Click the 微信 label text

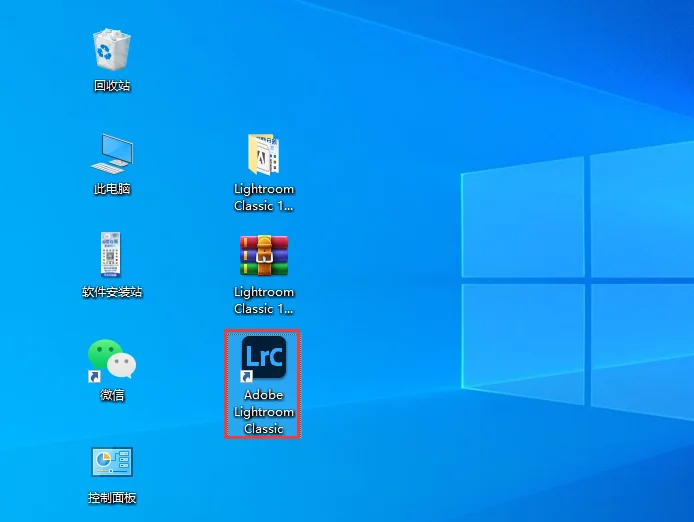(x=112, y=394)
